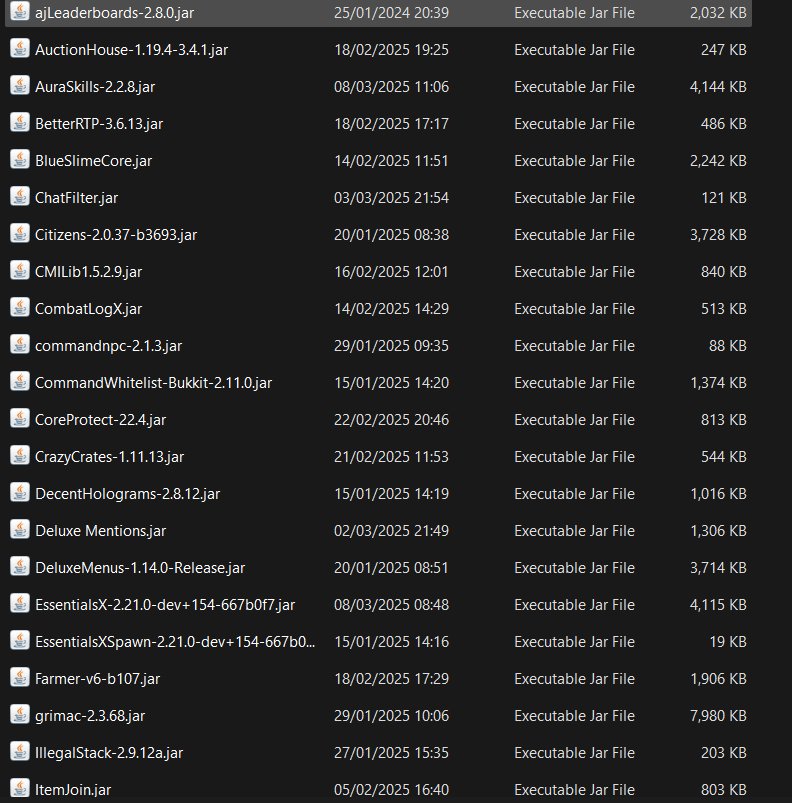The image size is (792, 803).
Task: Click the jar icon beside CombatLogX.jar
Action: 20,308
